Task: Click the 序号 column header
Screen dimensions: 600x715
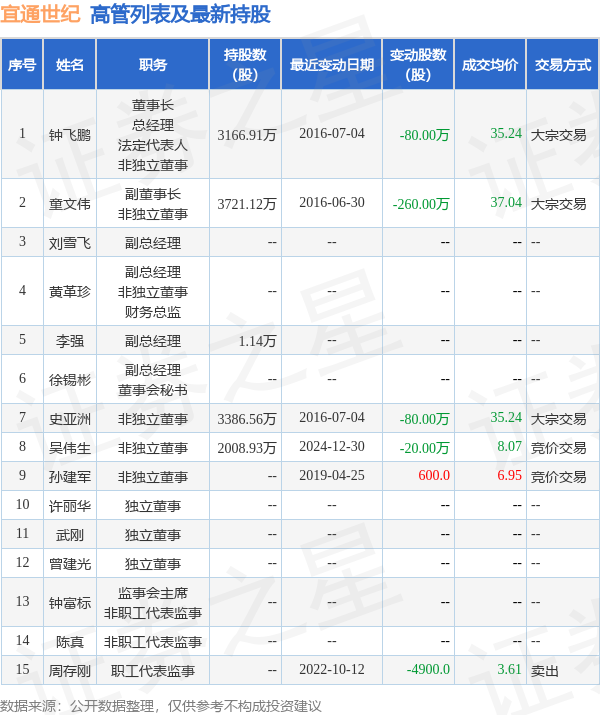Action: point(22,65)
